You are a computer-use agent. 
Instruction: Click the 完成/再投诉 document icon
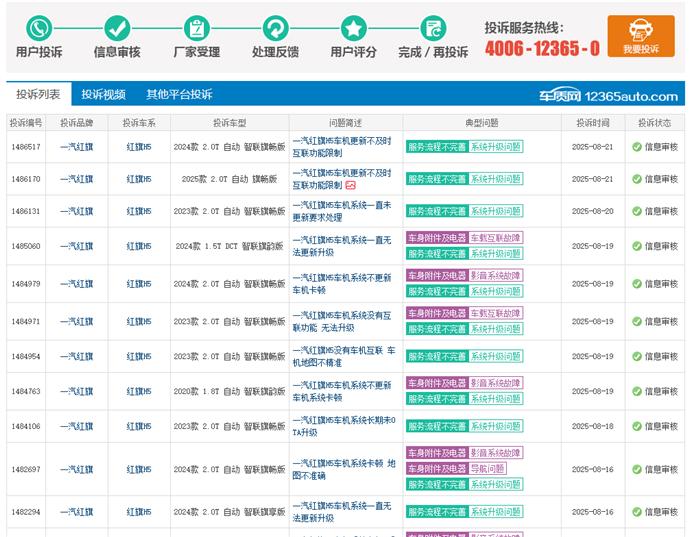(x=432, y=28)
